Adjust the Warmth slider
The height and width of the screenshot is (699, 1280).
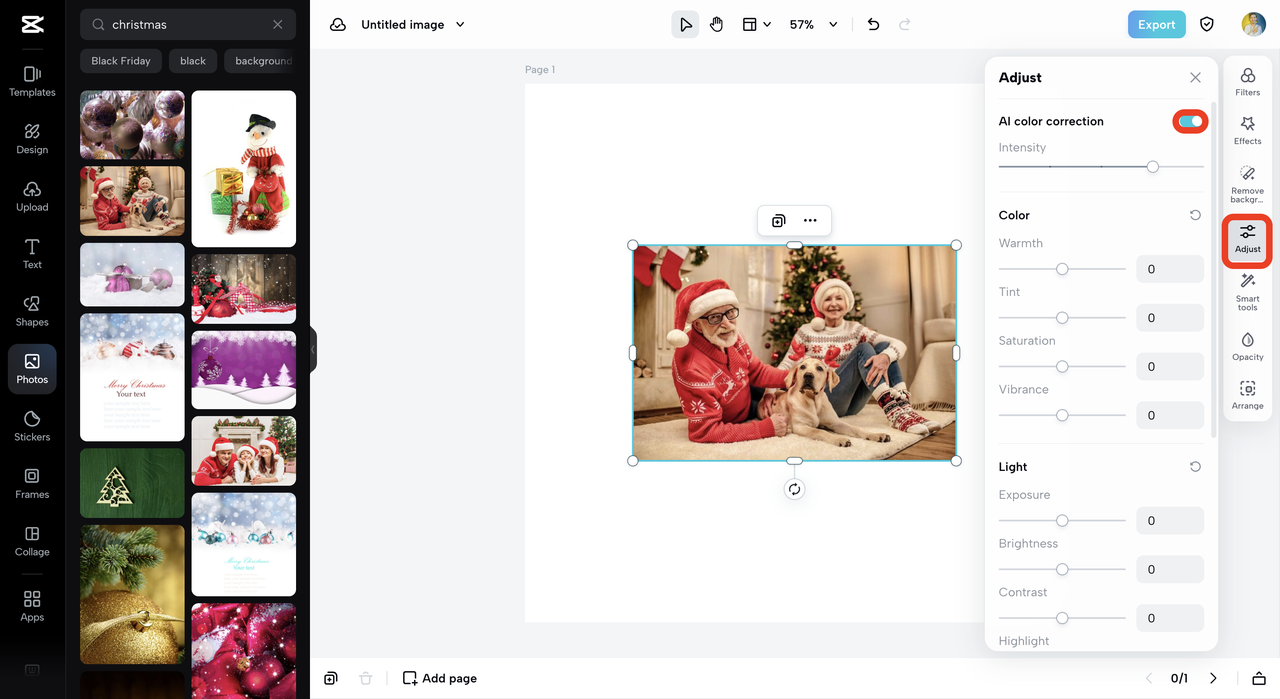click(1062, 269)
